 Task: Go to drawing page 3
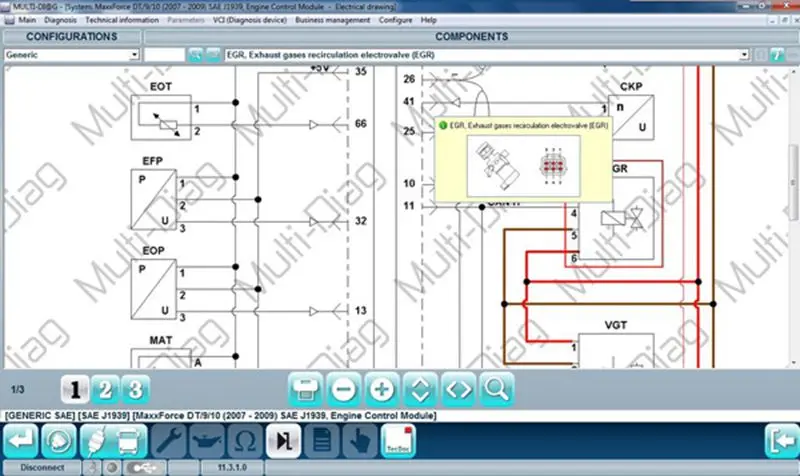point(135,390)
